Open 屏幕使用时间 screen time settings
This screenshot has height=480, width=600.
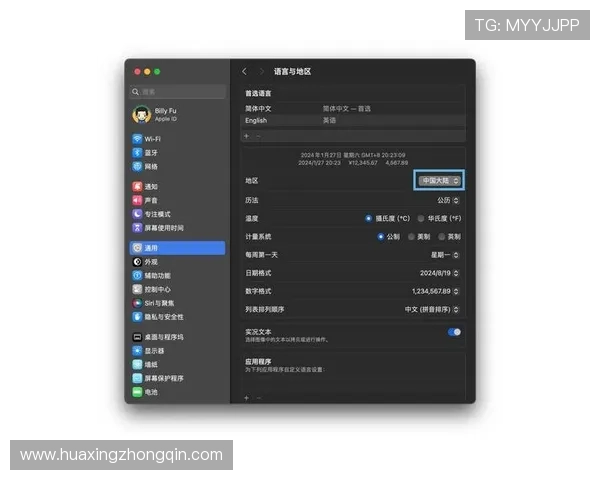(x=158, y=228)
